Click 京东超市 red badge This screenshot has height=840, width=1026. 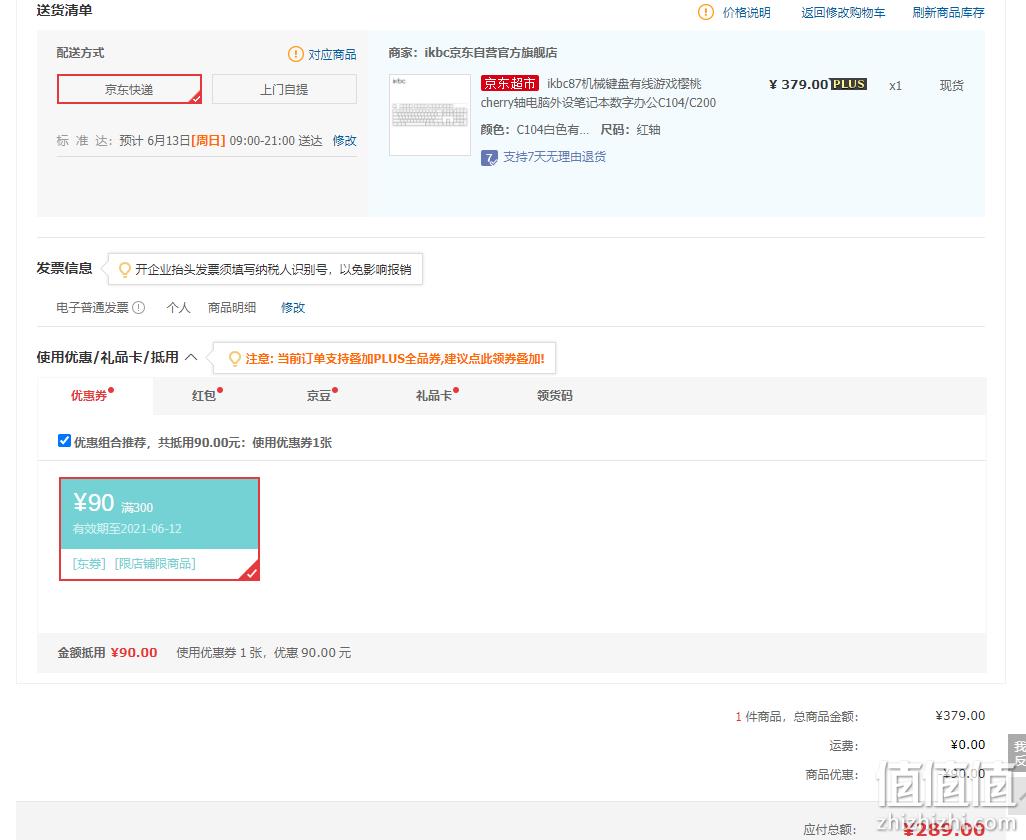click(x=510, y=84)
